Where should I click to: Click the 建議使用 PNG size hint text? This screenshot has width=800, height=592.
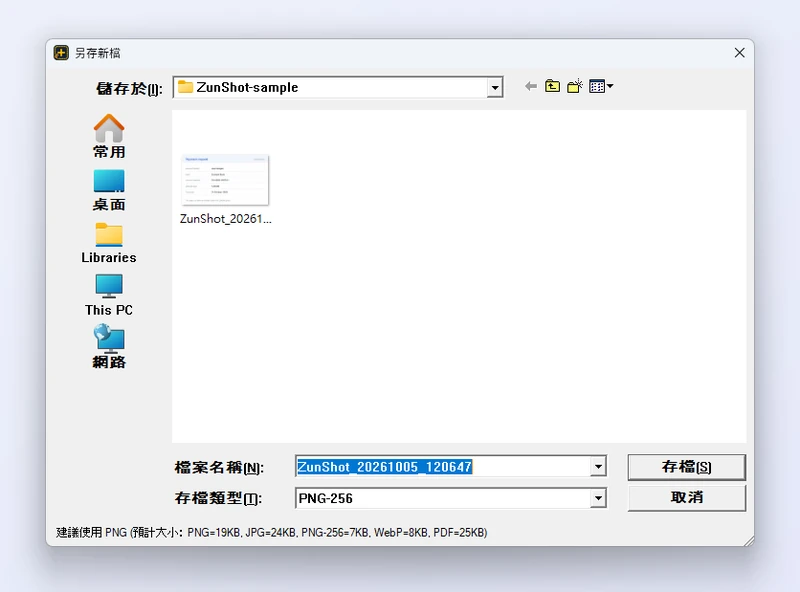(271, 532)
